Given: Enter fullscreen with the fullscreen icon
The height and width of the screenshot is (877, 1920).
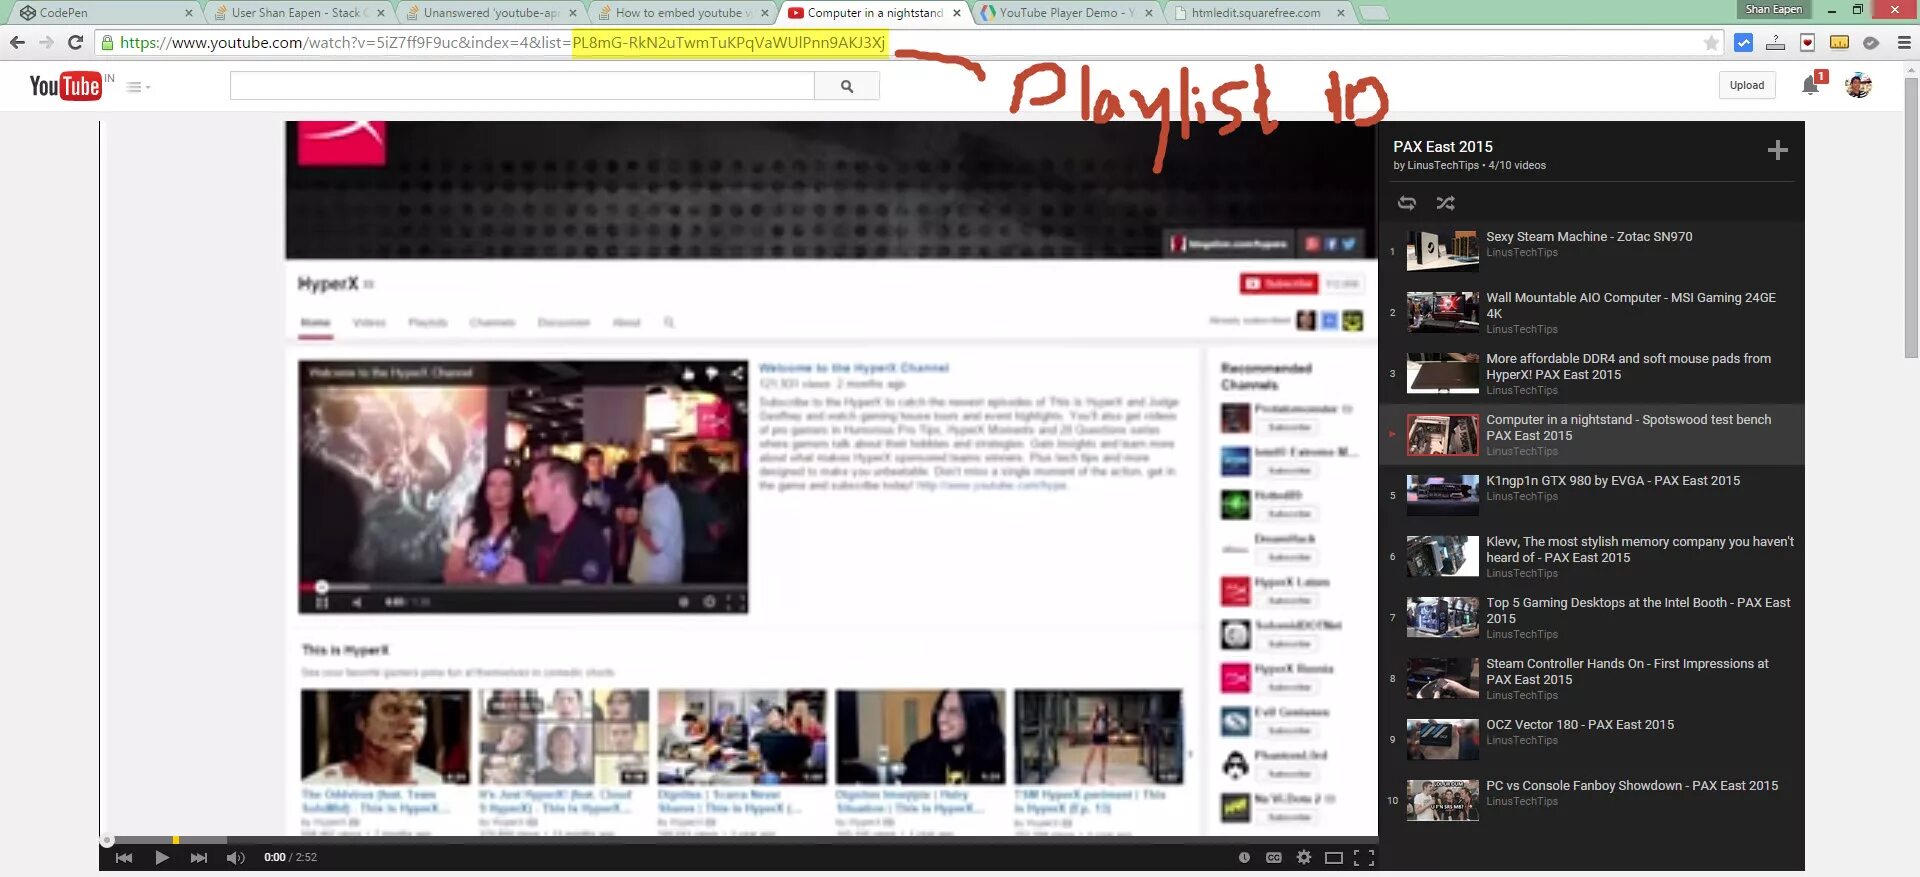Looking at the screenshot, I should click(x=1364, y=857).
